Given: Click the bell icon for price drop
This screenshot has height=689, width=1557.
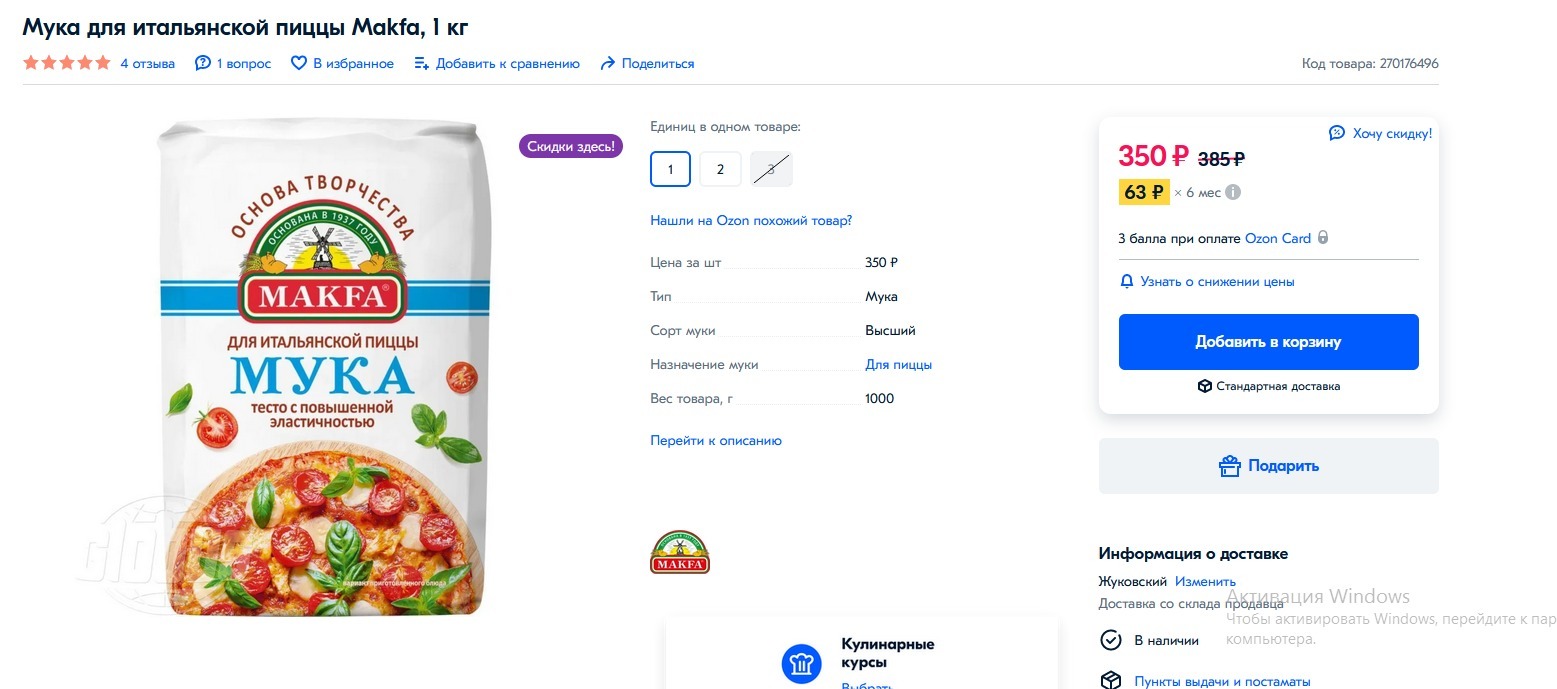Looking at the screenshot, I should 1127,282.
